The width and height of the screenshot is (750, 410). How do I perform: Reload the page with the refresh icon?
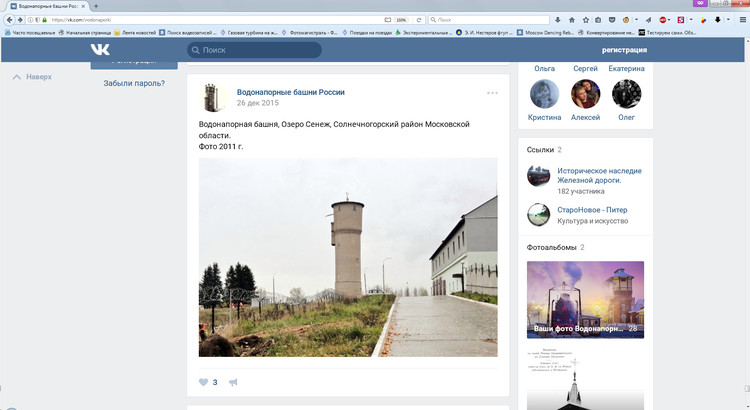419,20
